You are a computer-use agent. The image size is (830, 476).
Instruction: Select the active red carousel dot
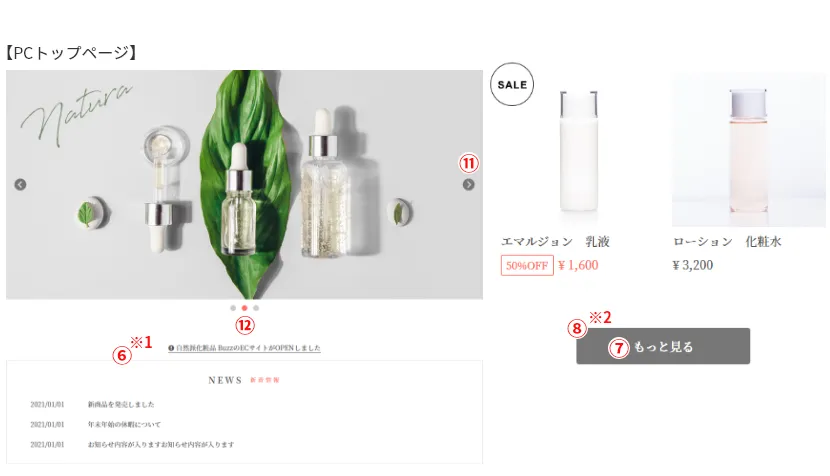244,308
